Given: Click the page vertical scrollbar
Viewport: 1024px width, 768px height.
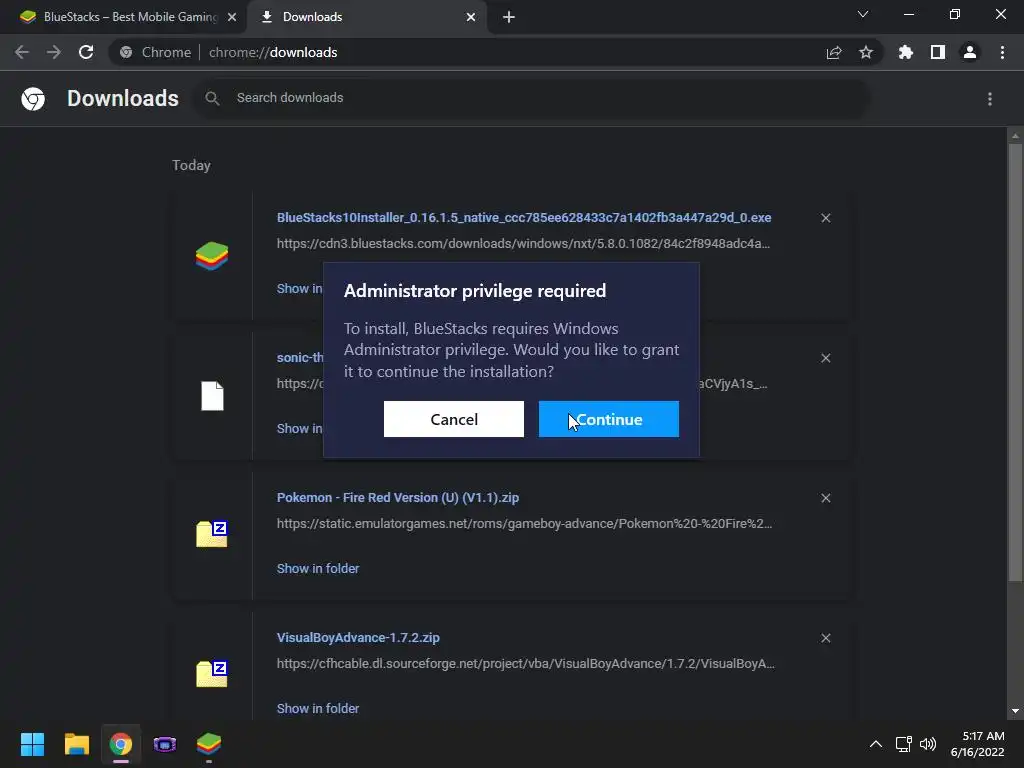Looking at the screenshot, I should point(1015,362).
